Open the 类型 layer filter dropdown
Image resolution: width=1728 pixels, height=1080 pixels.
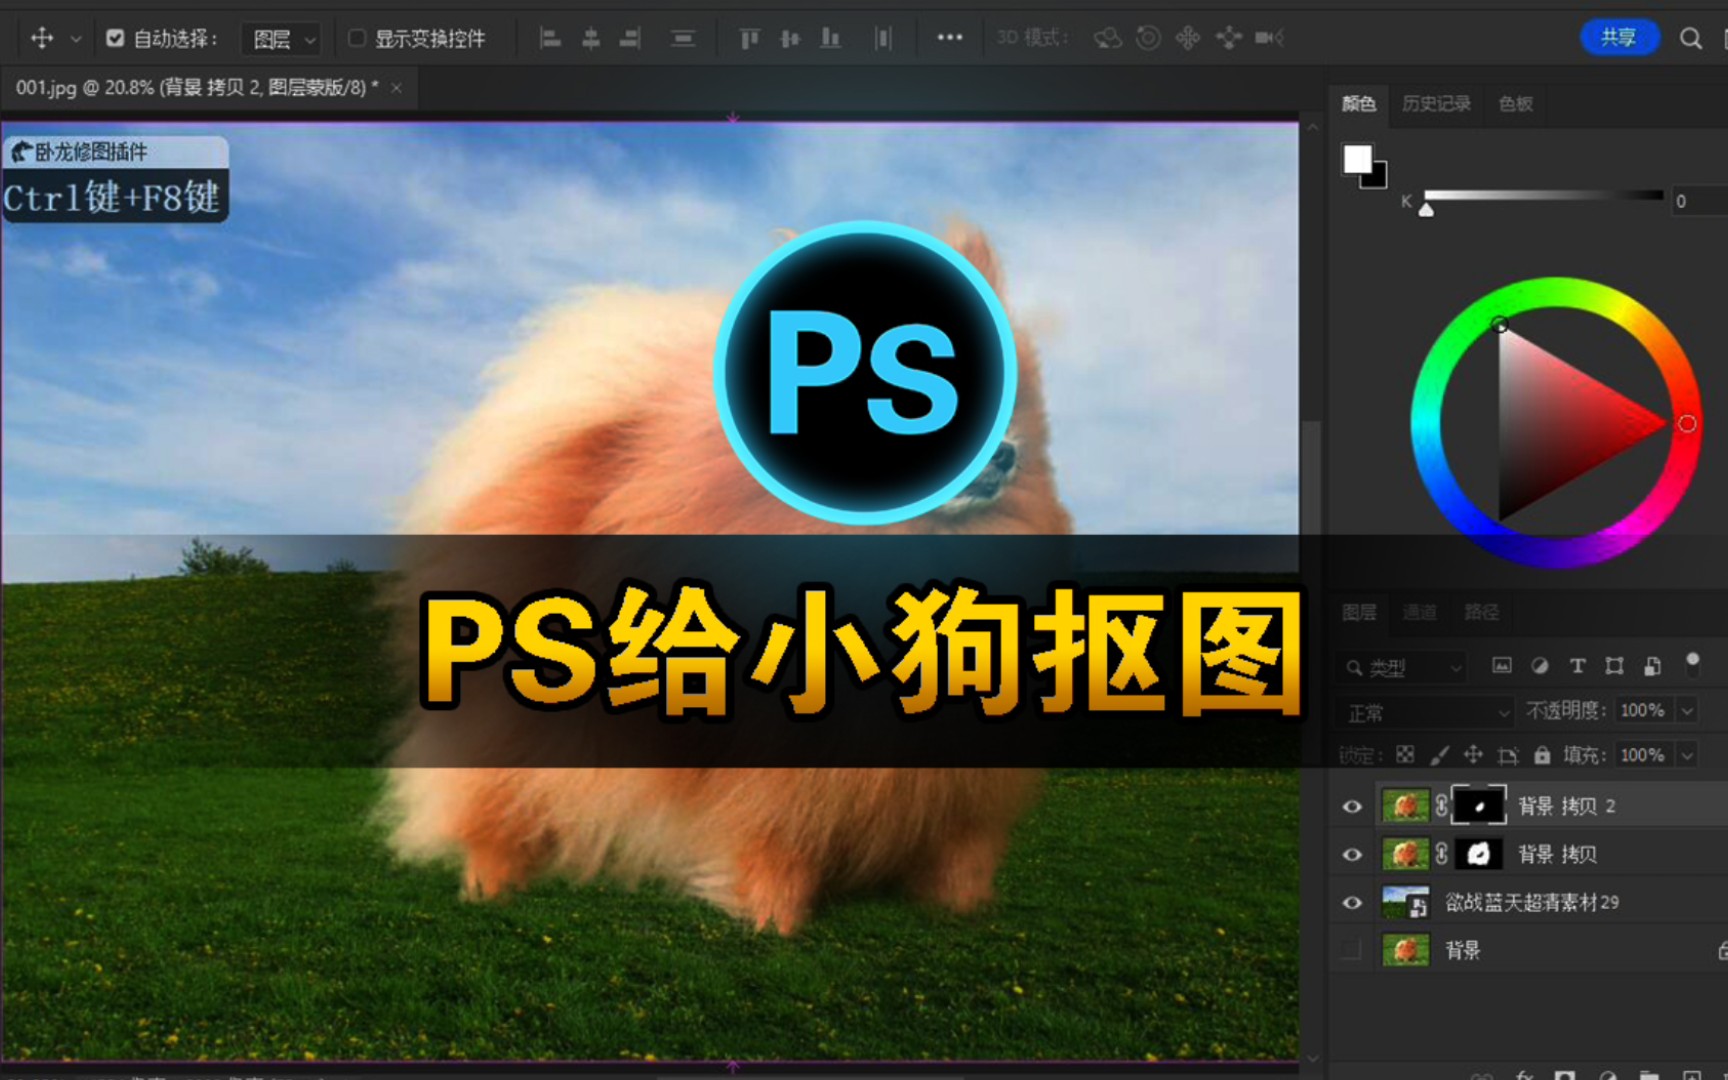1403,667
